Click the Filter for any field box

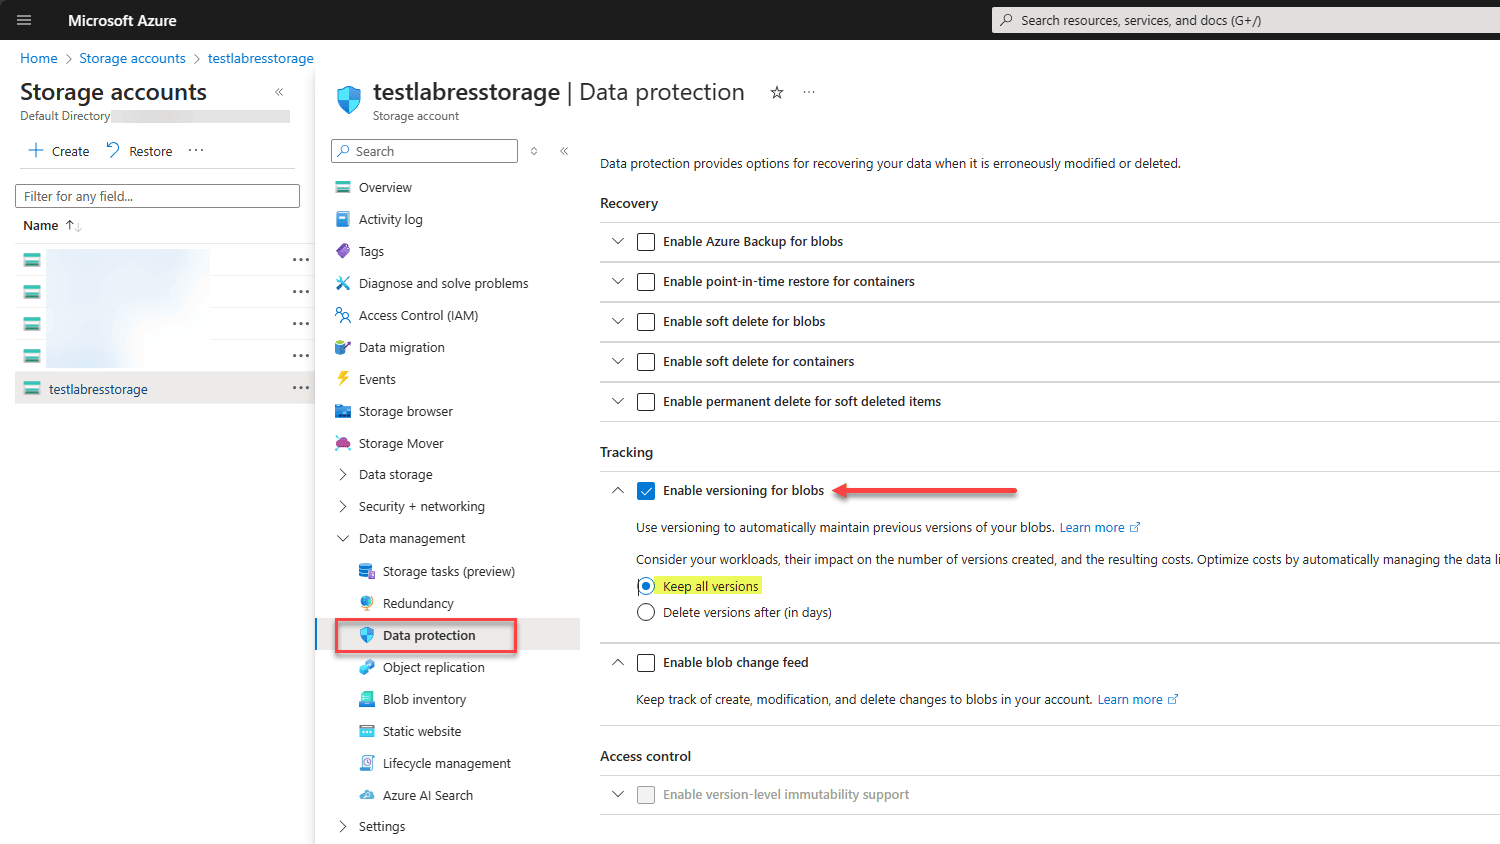157,196
